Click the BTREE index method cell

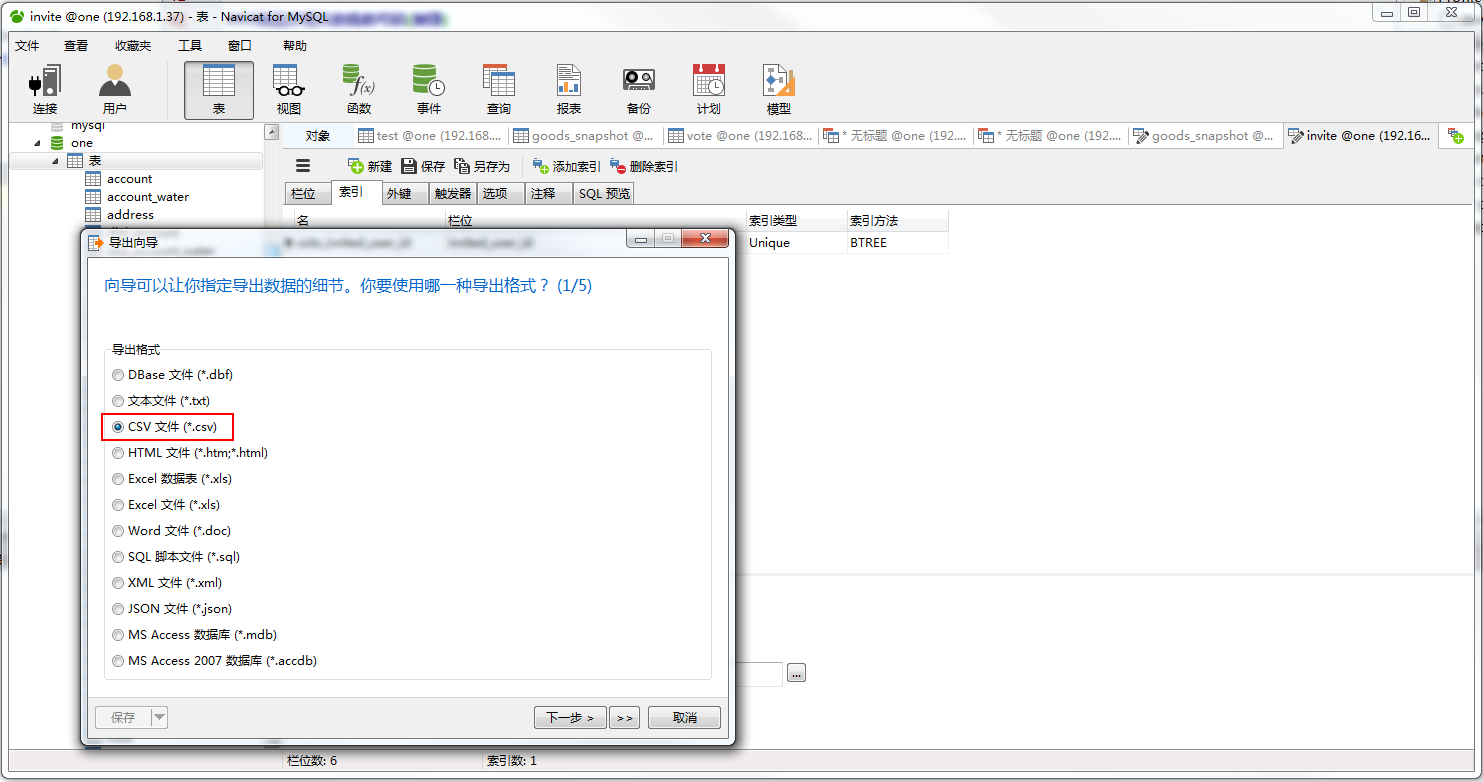897,243
